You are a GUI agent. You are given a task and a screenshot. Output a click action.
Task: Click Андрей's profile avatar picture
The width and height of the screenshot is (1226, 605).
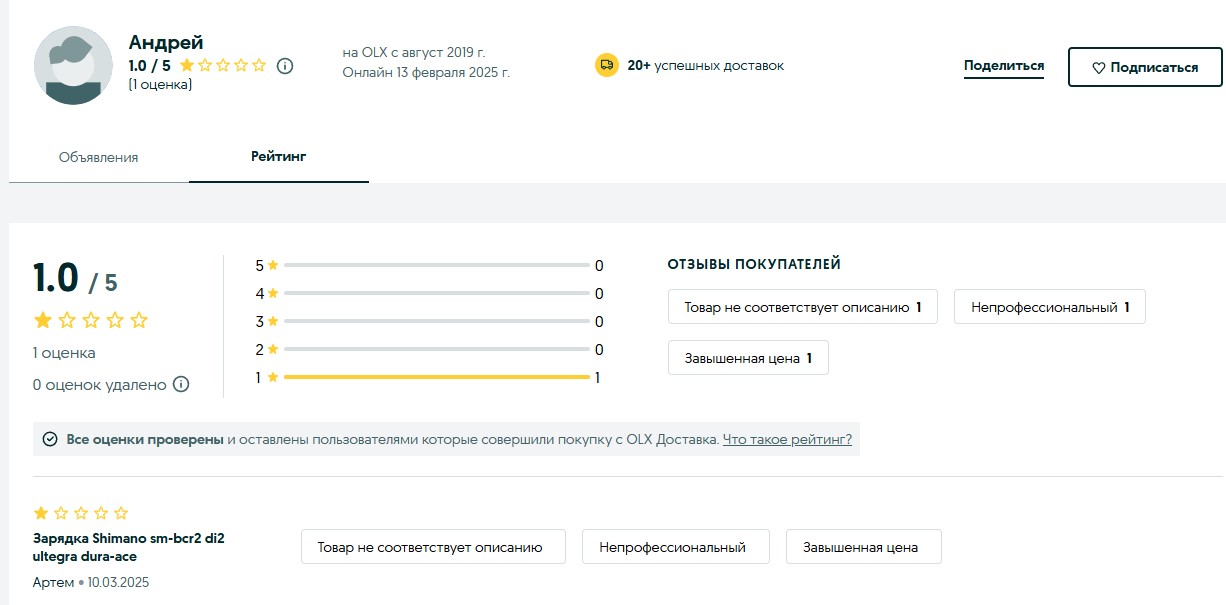73,66
